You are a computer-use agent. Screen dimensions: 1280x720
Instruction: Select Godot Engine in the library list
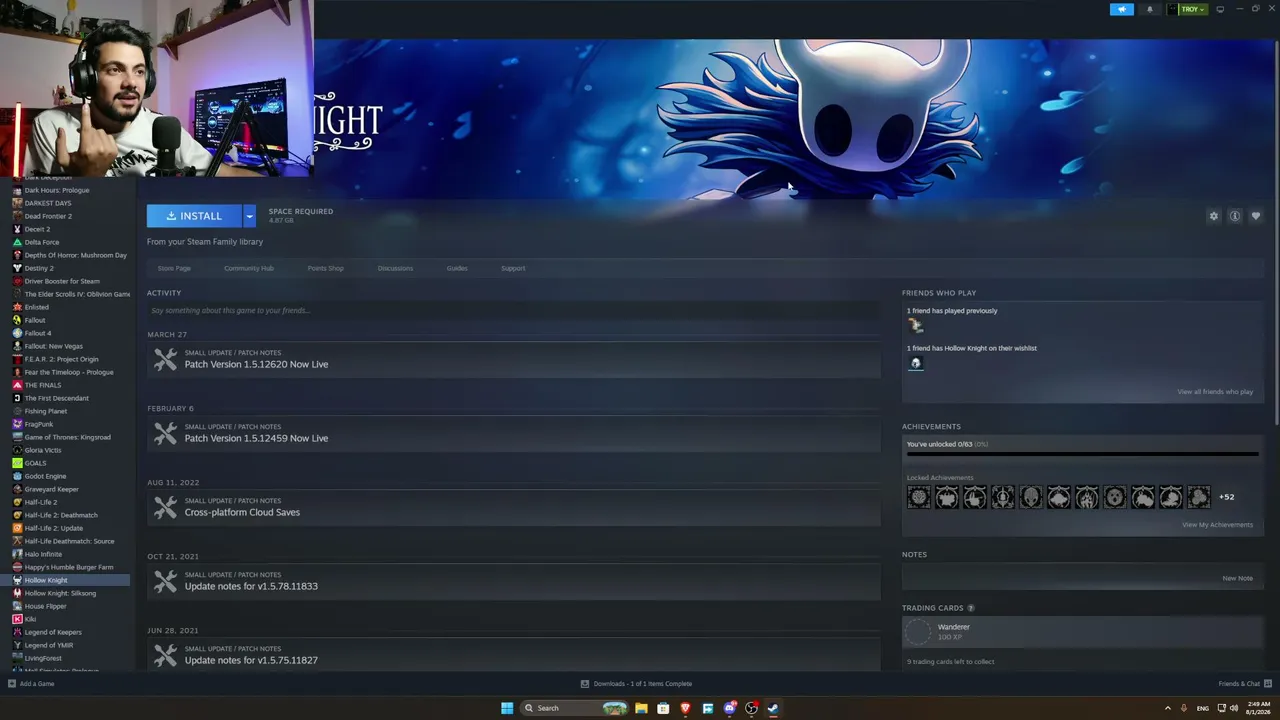[45, 476]
